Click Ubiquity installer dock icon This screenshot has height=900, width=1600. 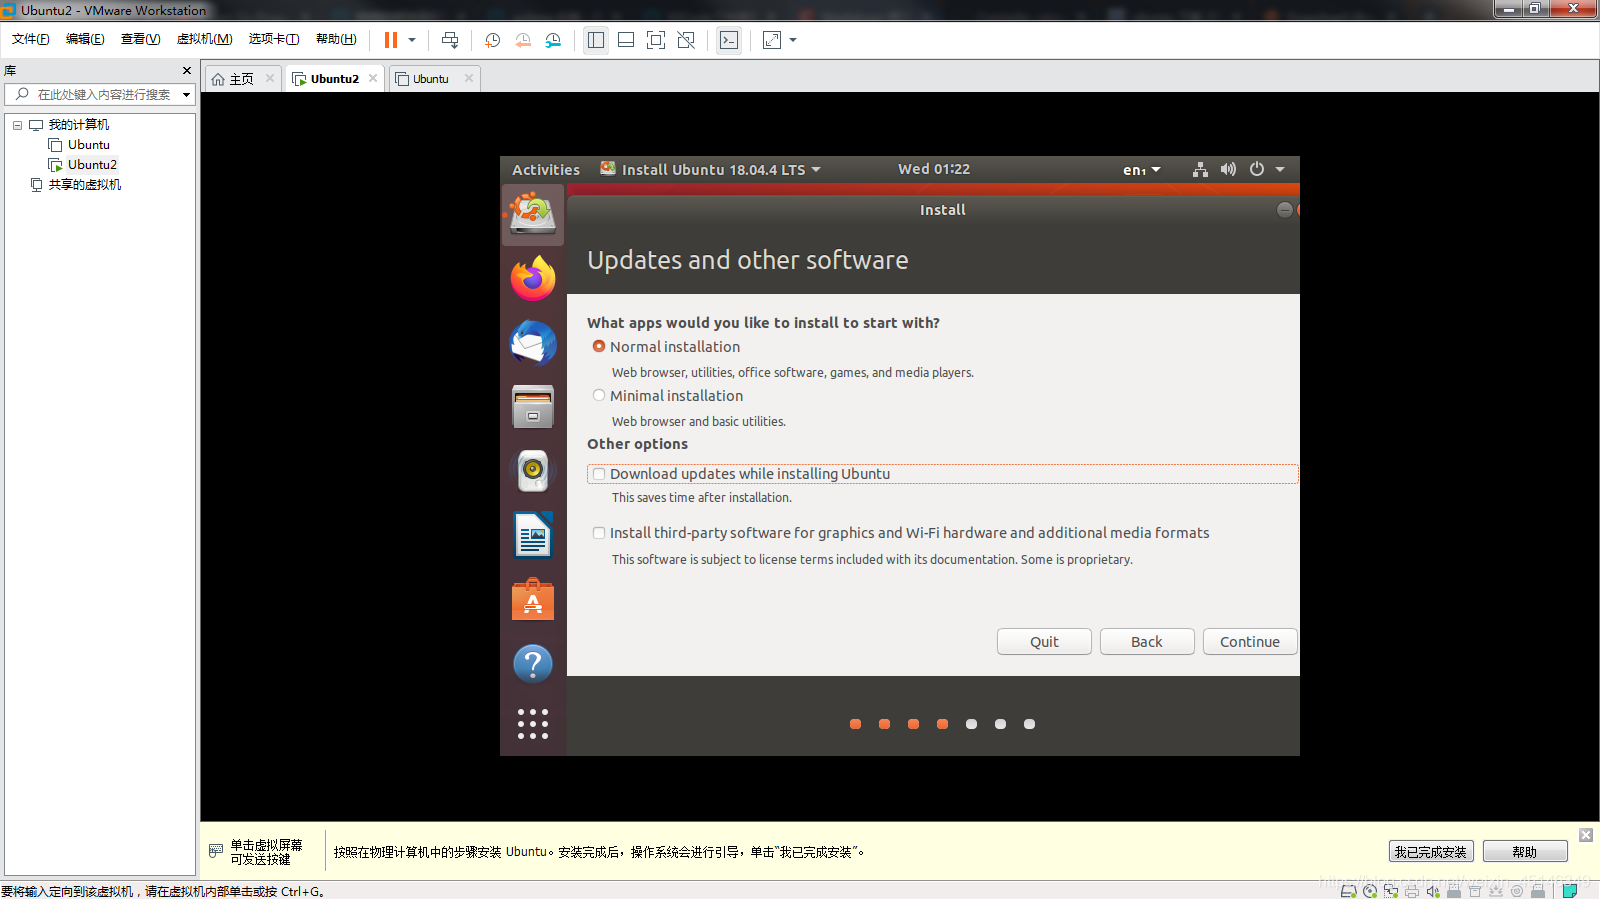[533, 214]
